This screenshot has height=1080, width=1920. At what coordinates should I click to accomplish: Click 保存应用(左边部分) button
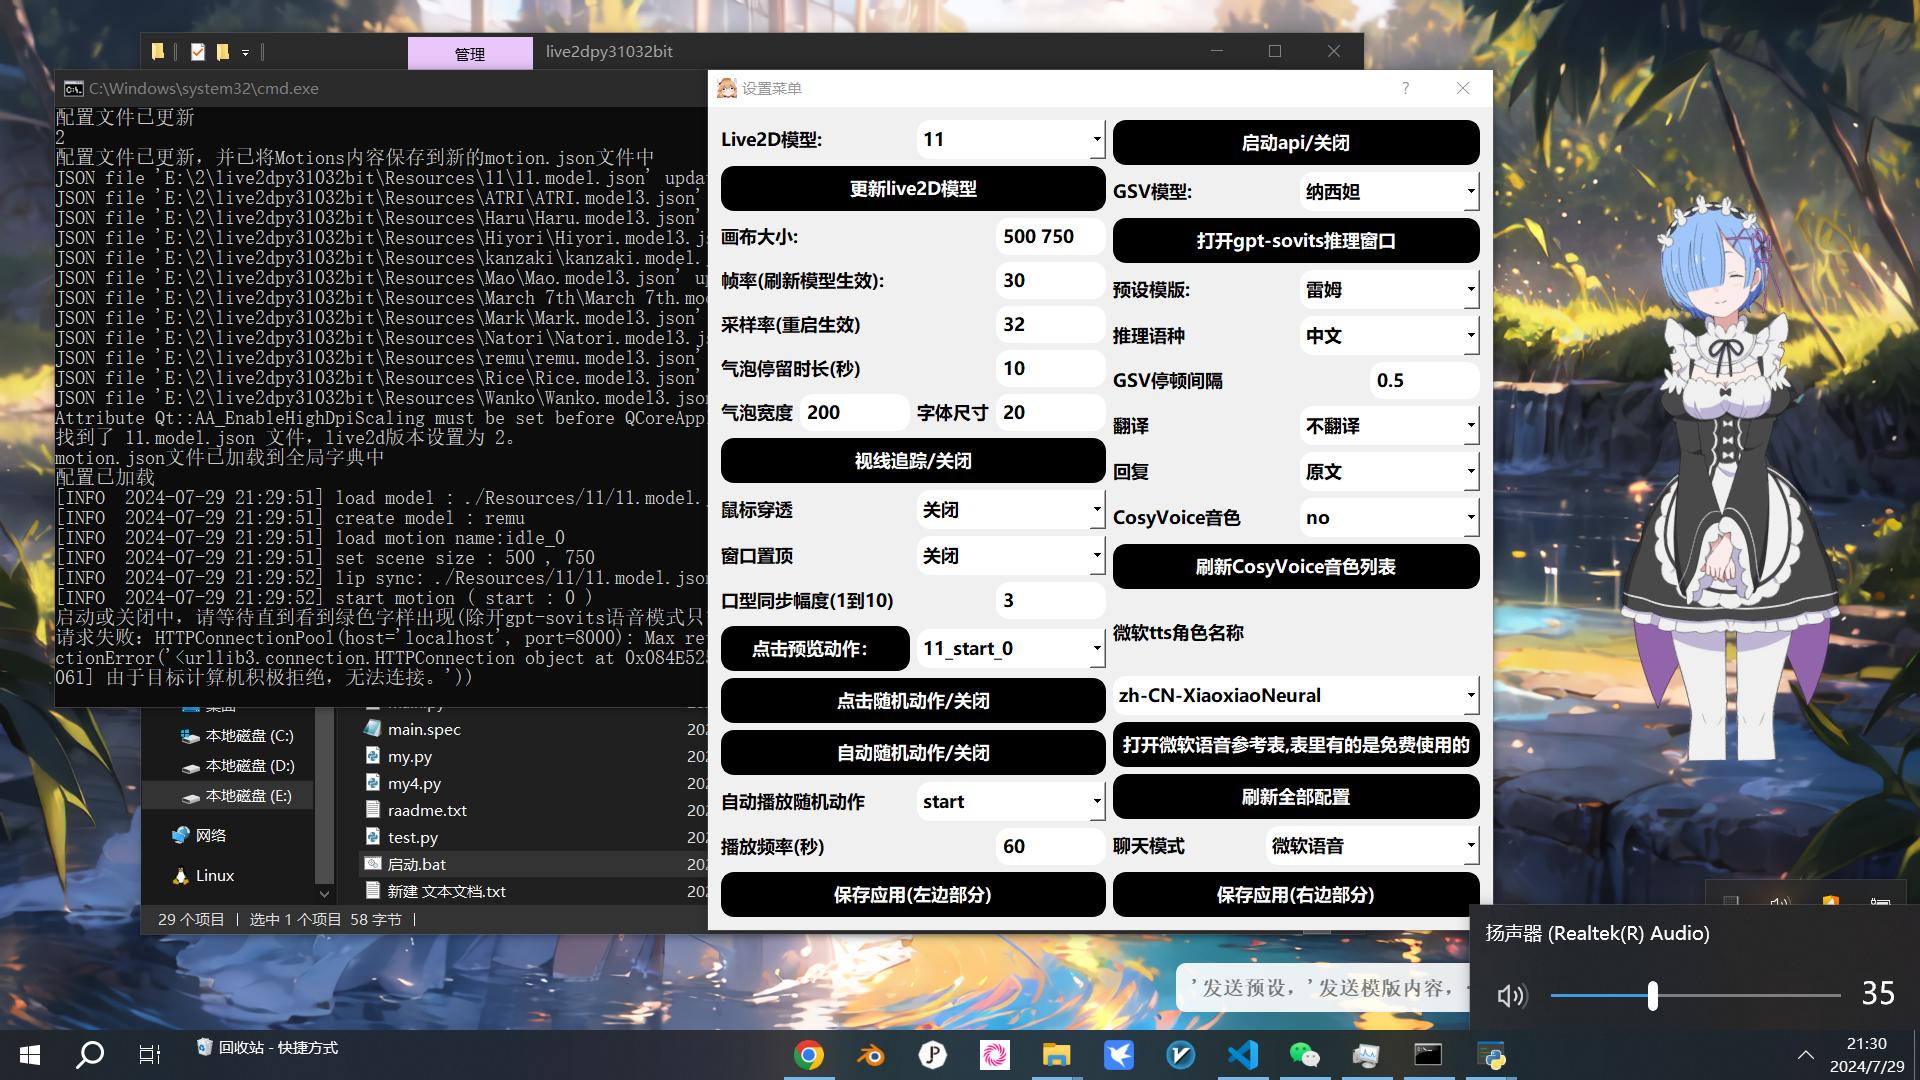913,895
